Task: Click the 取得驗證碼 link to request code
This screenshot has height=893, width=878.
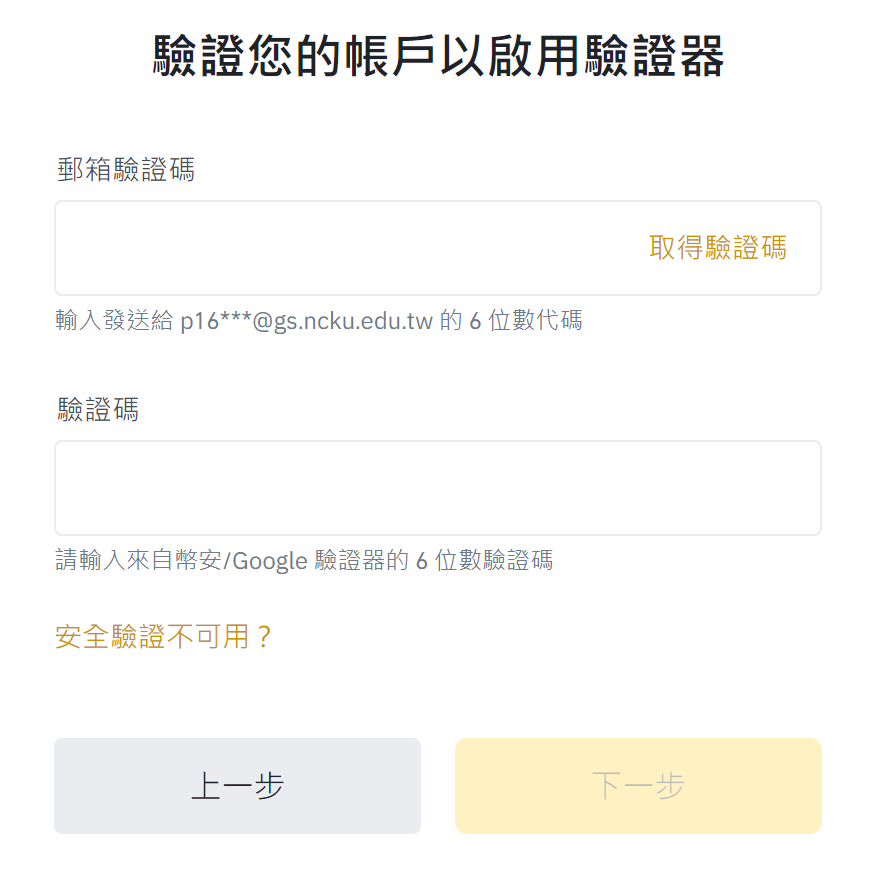Action: pyautogui.click(x=717, y=248)
